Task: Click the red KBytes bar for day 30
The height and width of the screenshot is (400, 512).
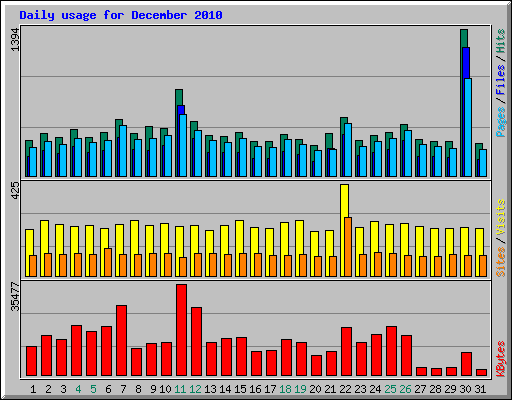Action: point(466,364)
